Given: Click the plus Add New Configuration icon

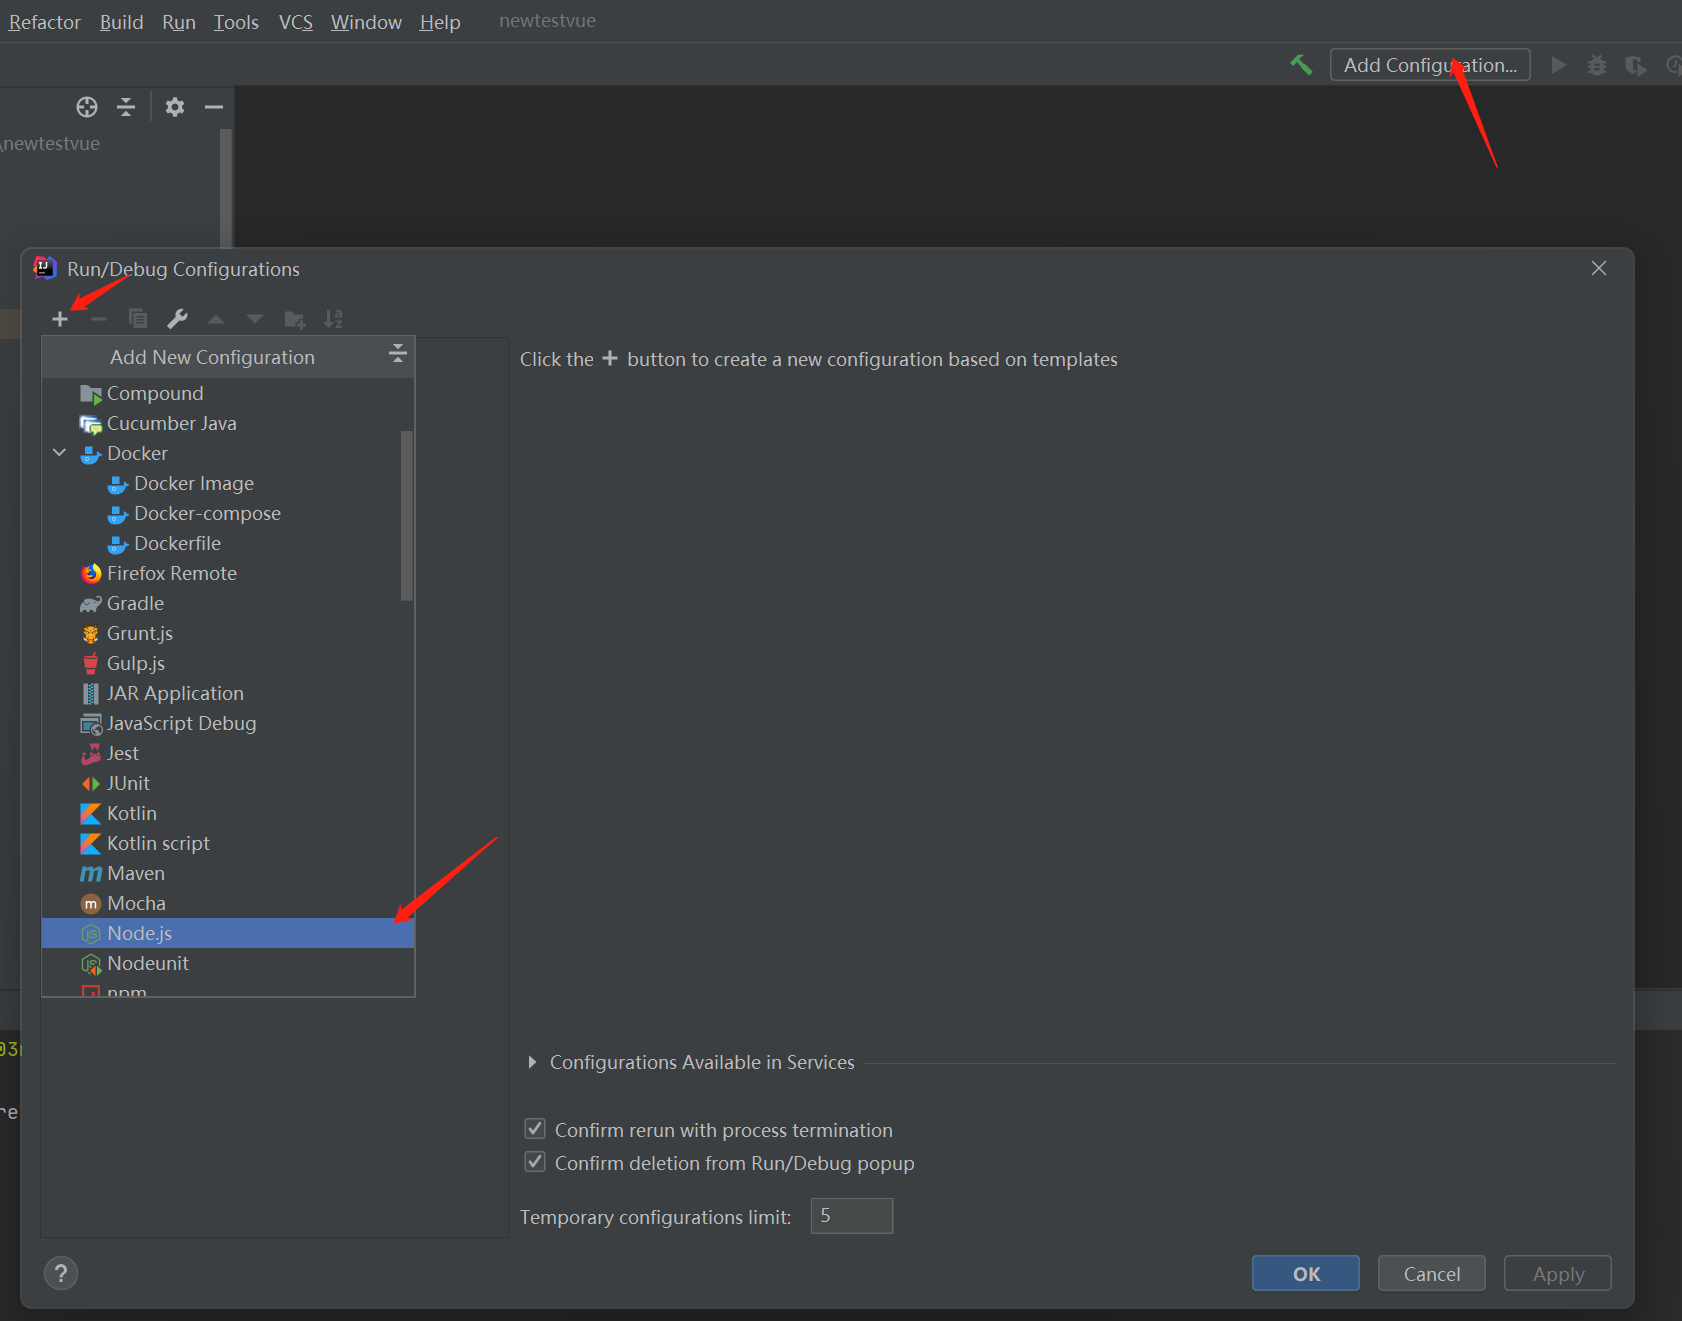Looking at the screenshot, I should pyautogui.click(x=60, y=319).
